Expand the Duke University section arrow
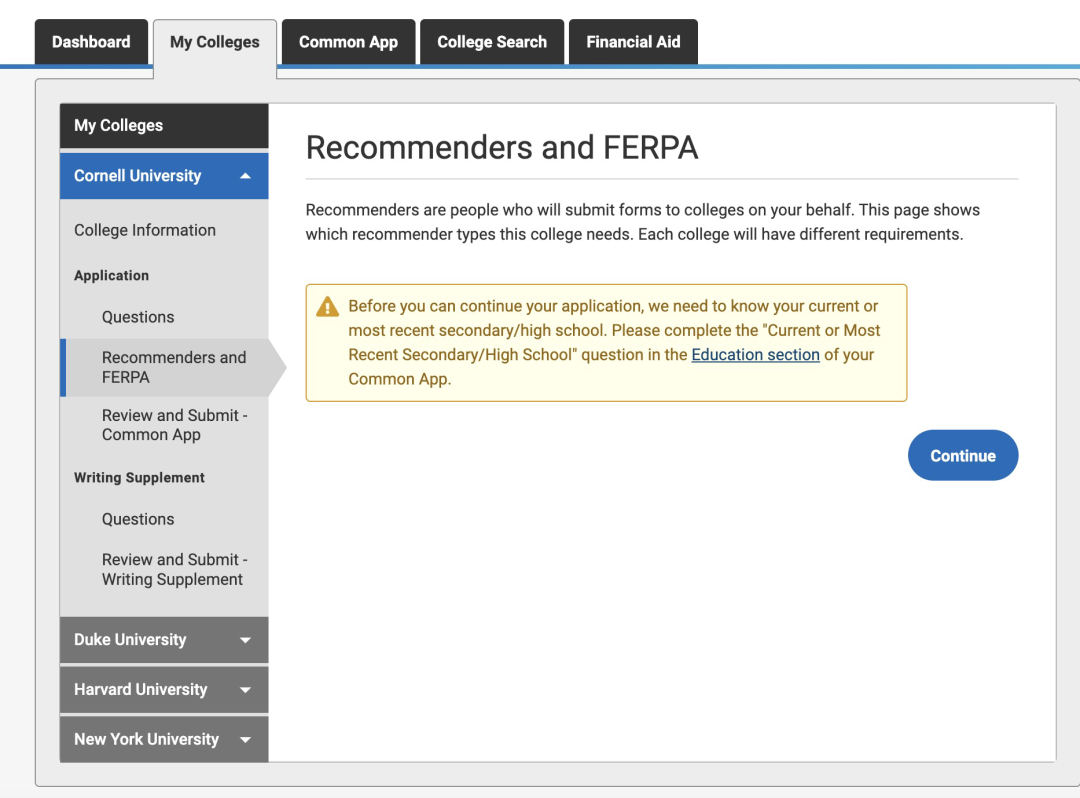This screenshot has width=1080, height=798. [245, 640]
